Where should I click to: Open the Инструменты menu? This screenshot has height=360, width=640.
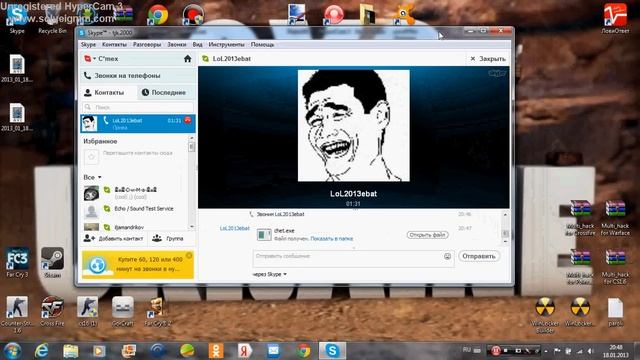tap(227, 44)
